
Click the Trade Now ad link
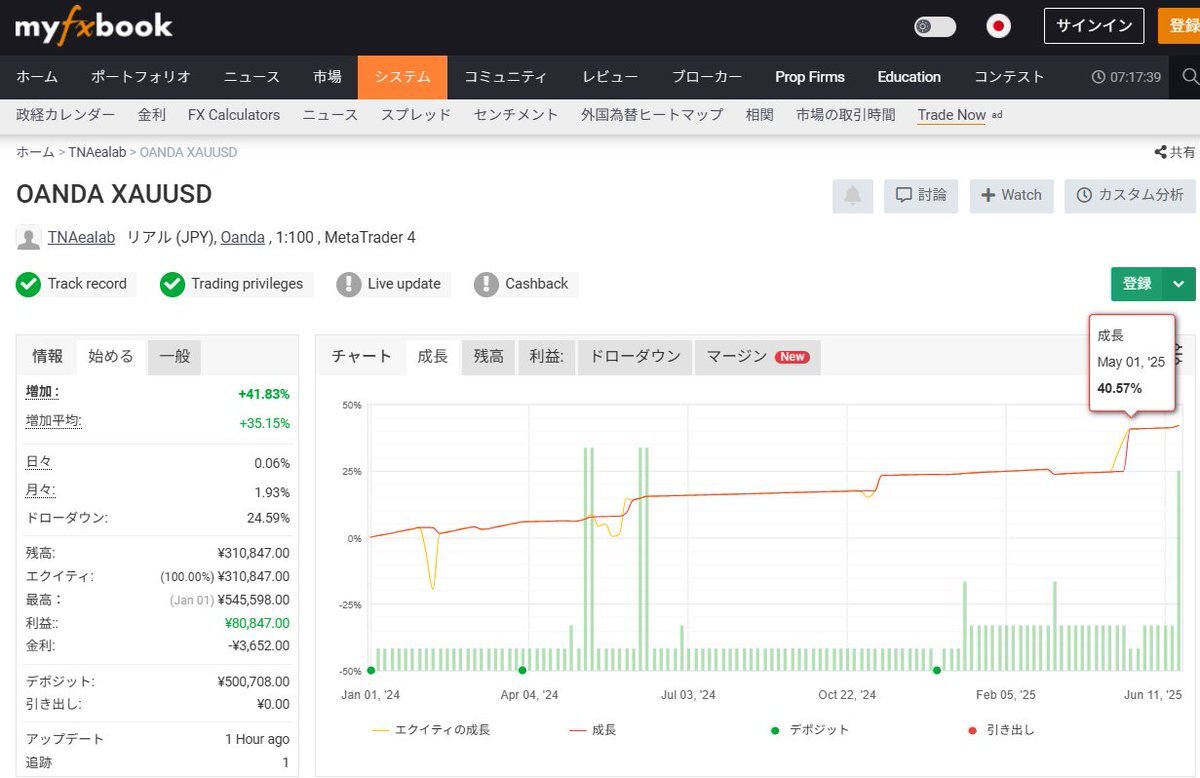(x=952, y=115)
